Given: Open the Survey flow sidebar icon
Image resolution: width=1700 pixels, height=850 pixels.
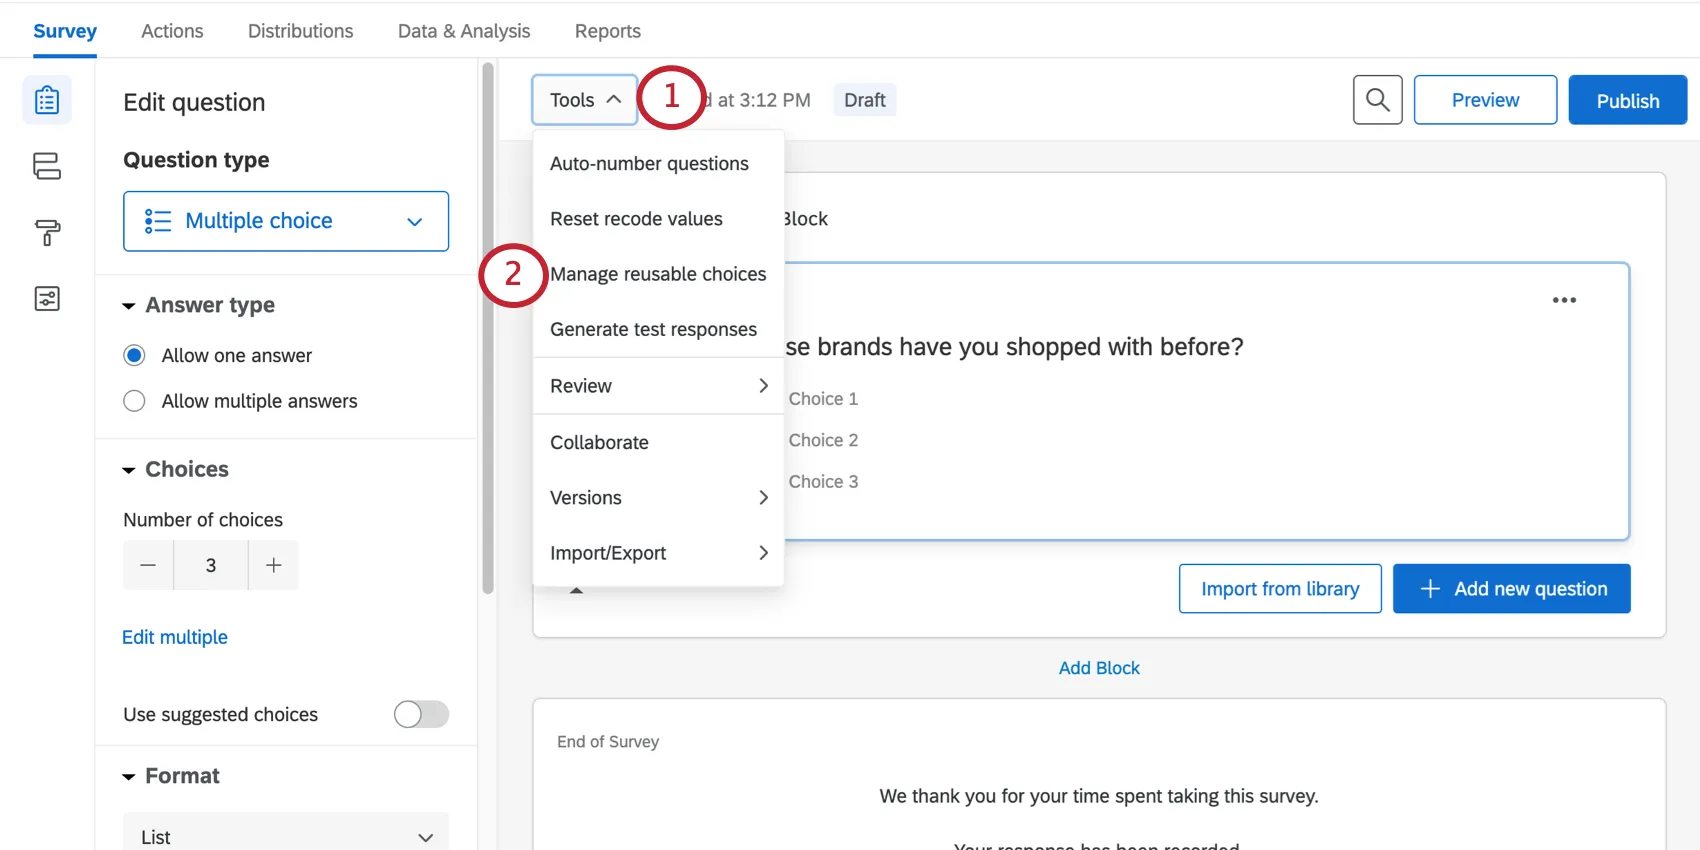Looking at the screenshot, I should click(47, 166).
